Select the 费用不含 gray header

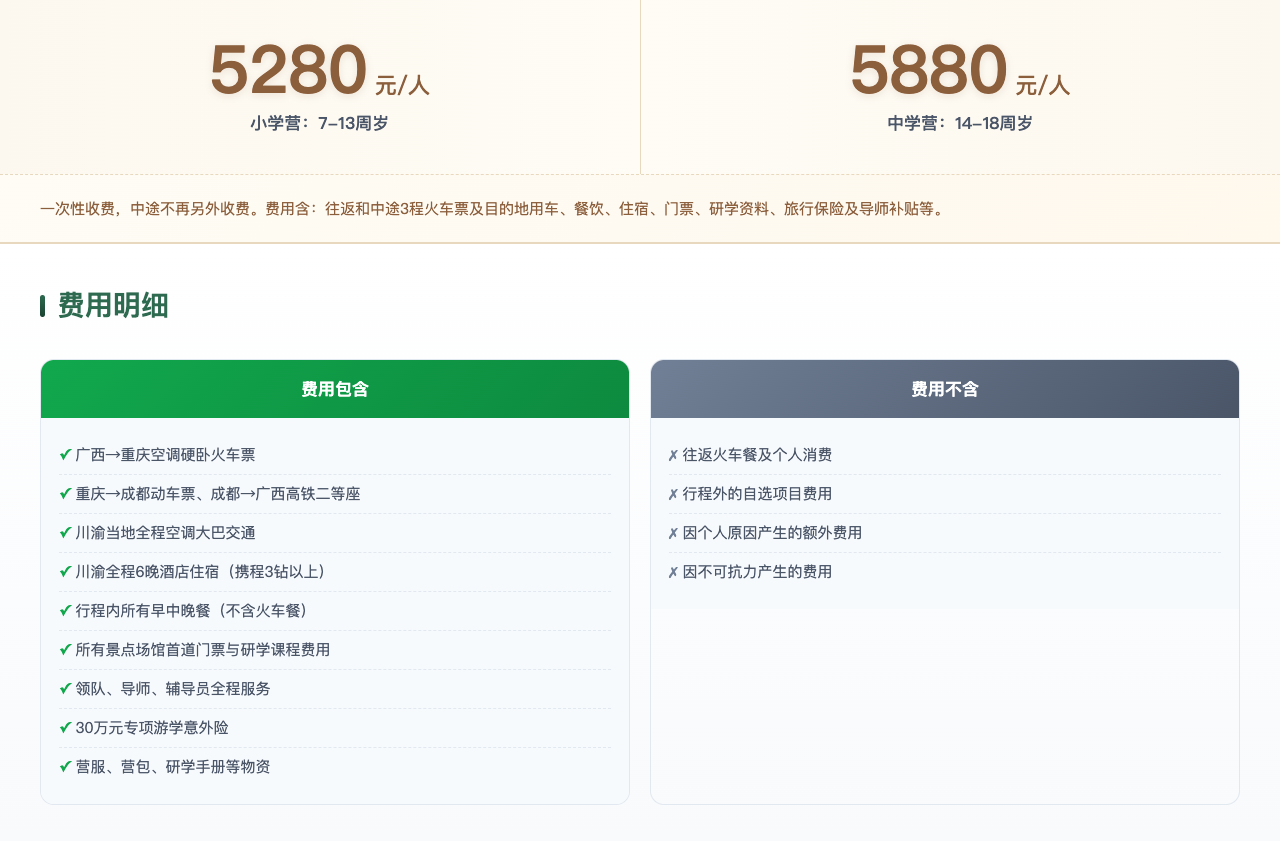(944, 389)
